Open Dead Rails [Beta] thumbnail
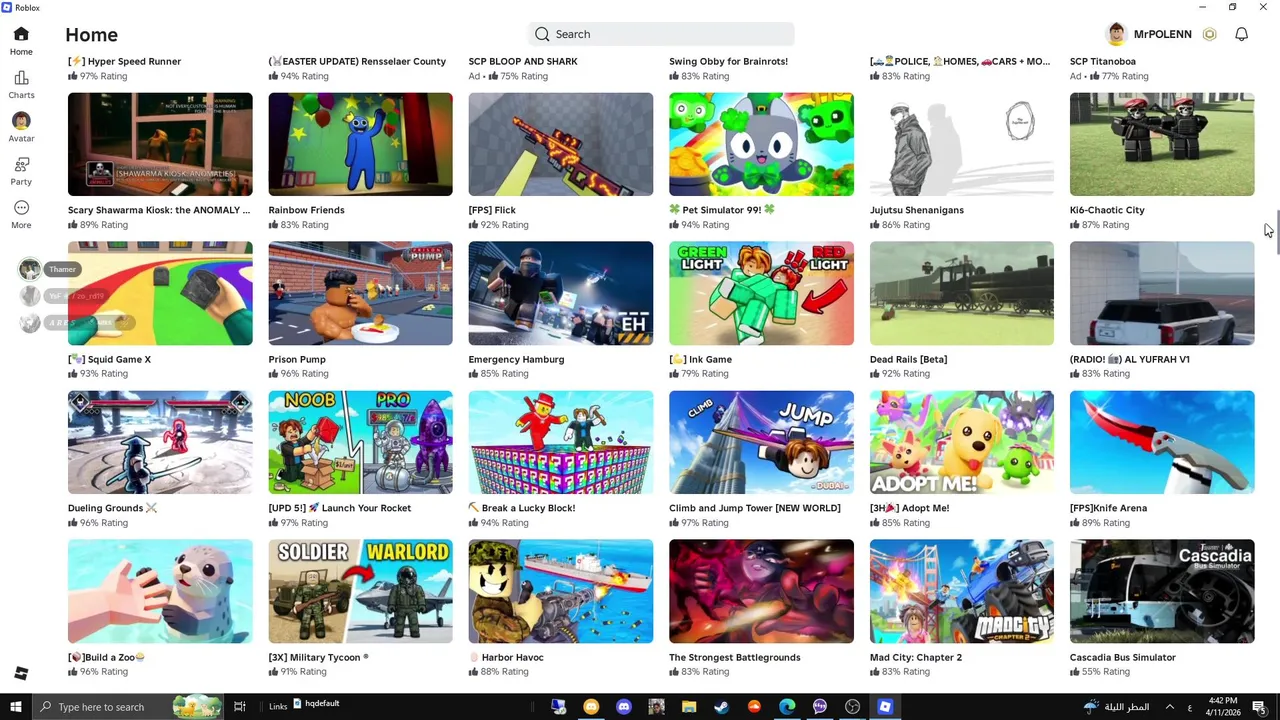The height and width of the screenshot is (720, 1280). tap(962, 293)
